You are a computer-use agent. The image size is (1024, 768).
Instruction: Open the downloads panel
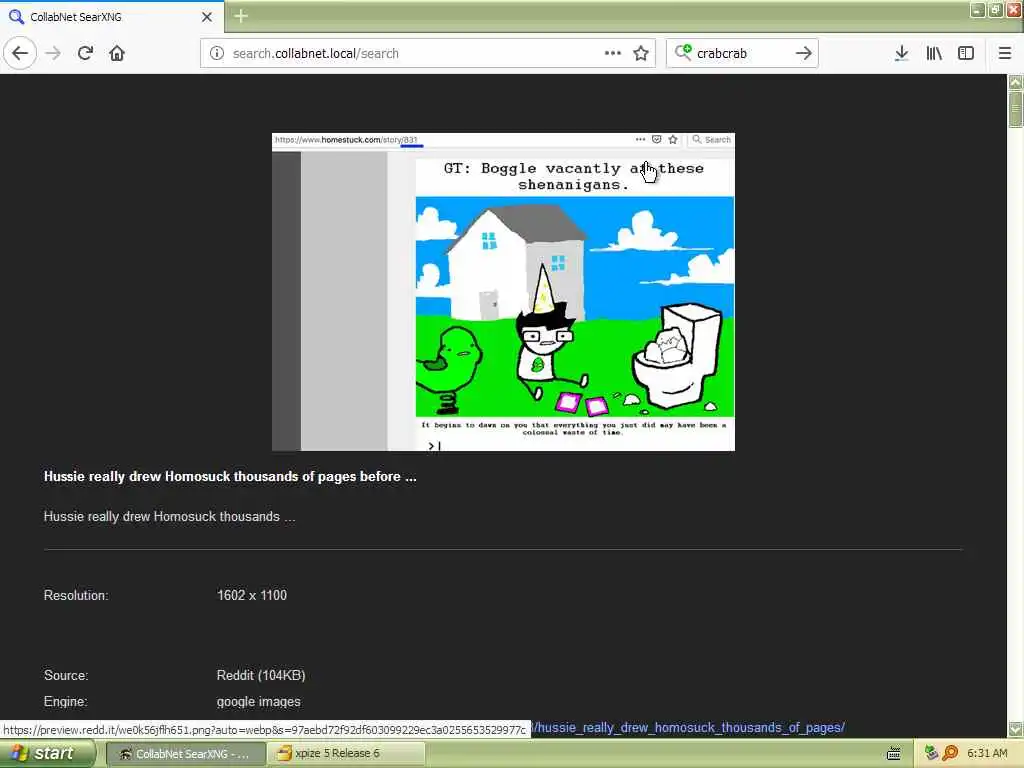901,53
